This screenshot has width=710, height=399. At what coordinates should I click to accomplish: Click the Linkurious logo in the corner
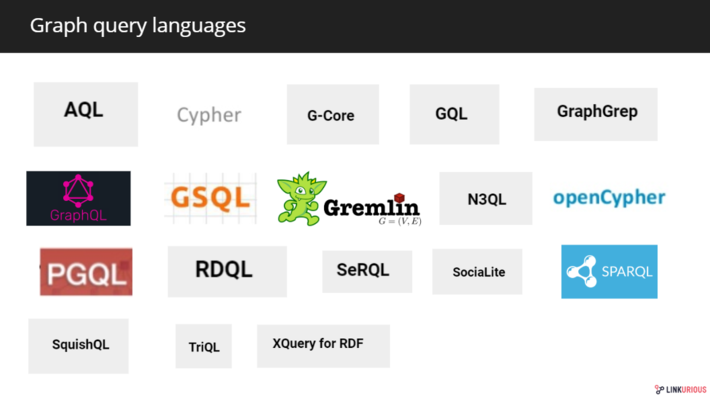point(681,389)
